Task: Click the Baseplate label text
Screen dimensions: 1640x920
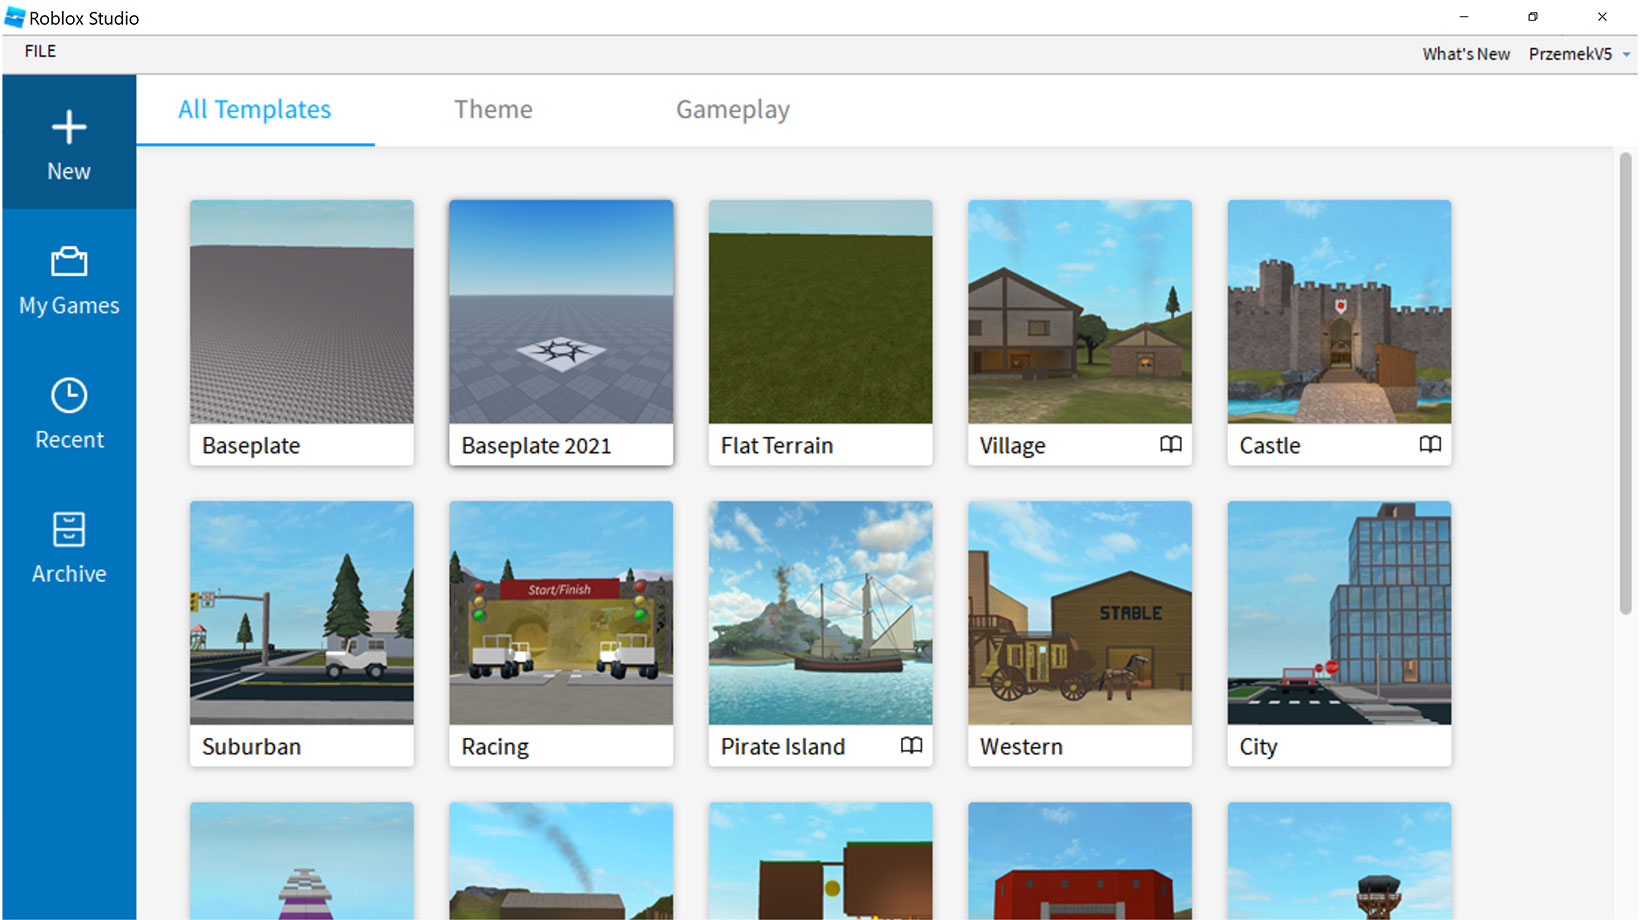Action: pyautogui.click(x=251, y=446)
